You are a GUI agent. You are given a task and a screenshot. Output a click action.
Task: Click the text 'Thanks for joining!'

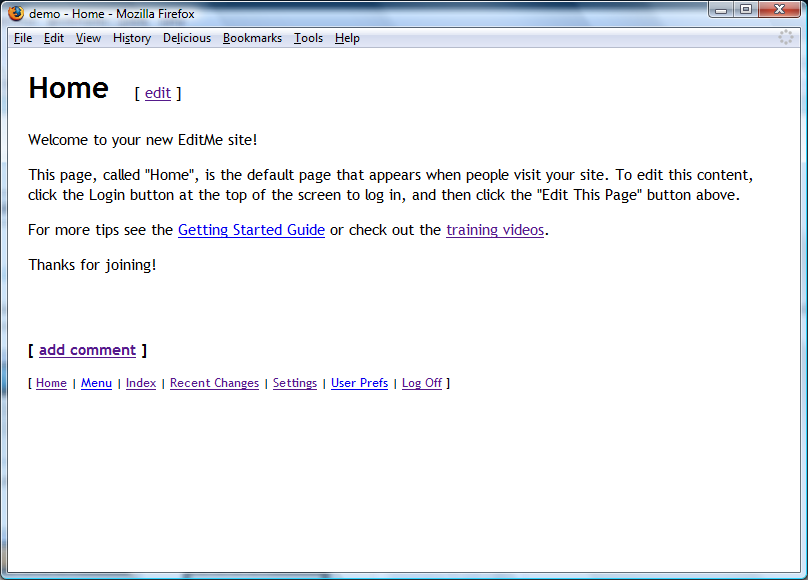92,265
